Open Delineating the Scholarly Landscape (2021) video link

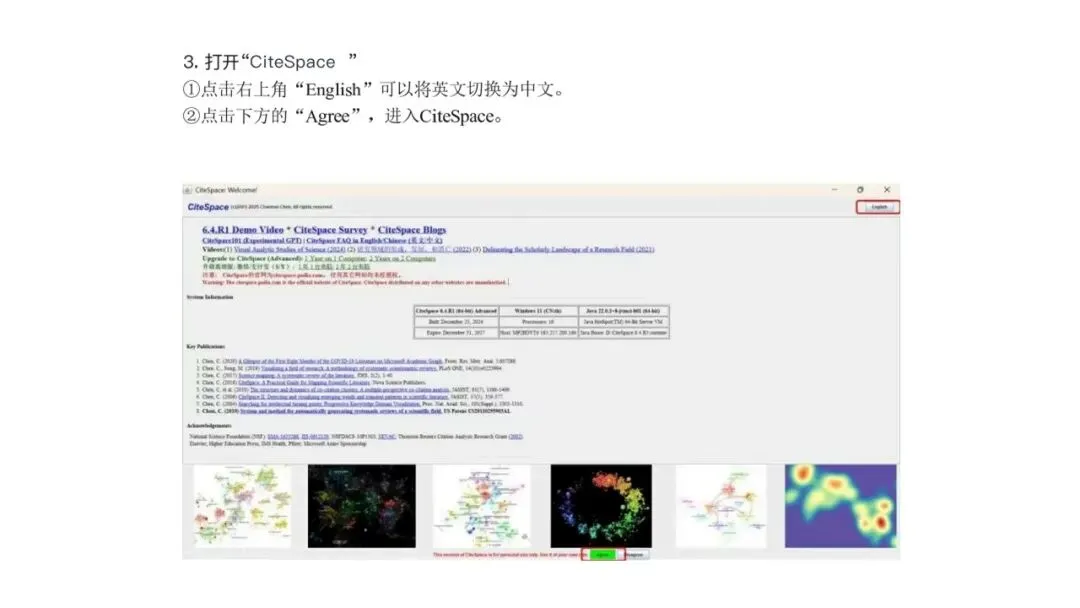568,249
